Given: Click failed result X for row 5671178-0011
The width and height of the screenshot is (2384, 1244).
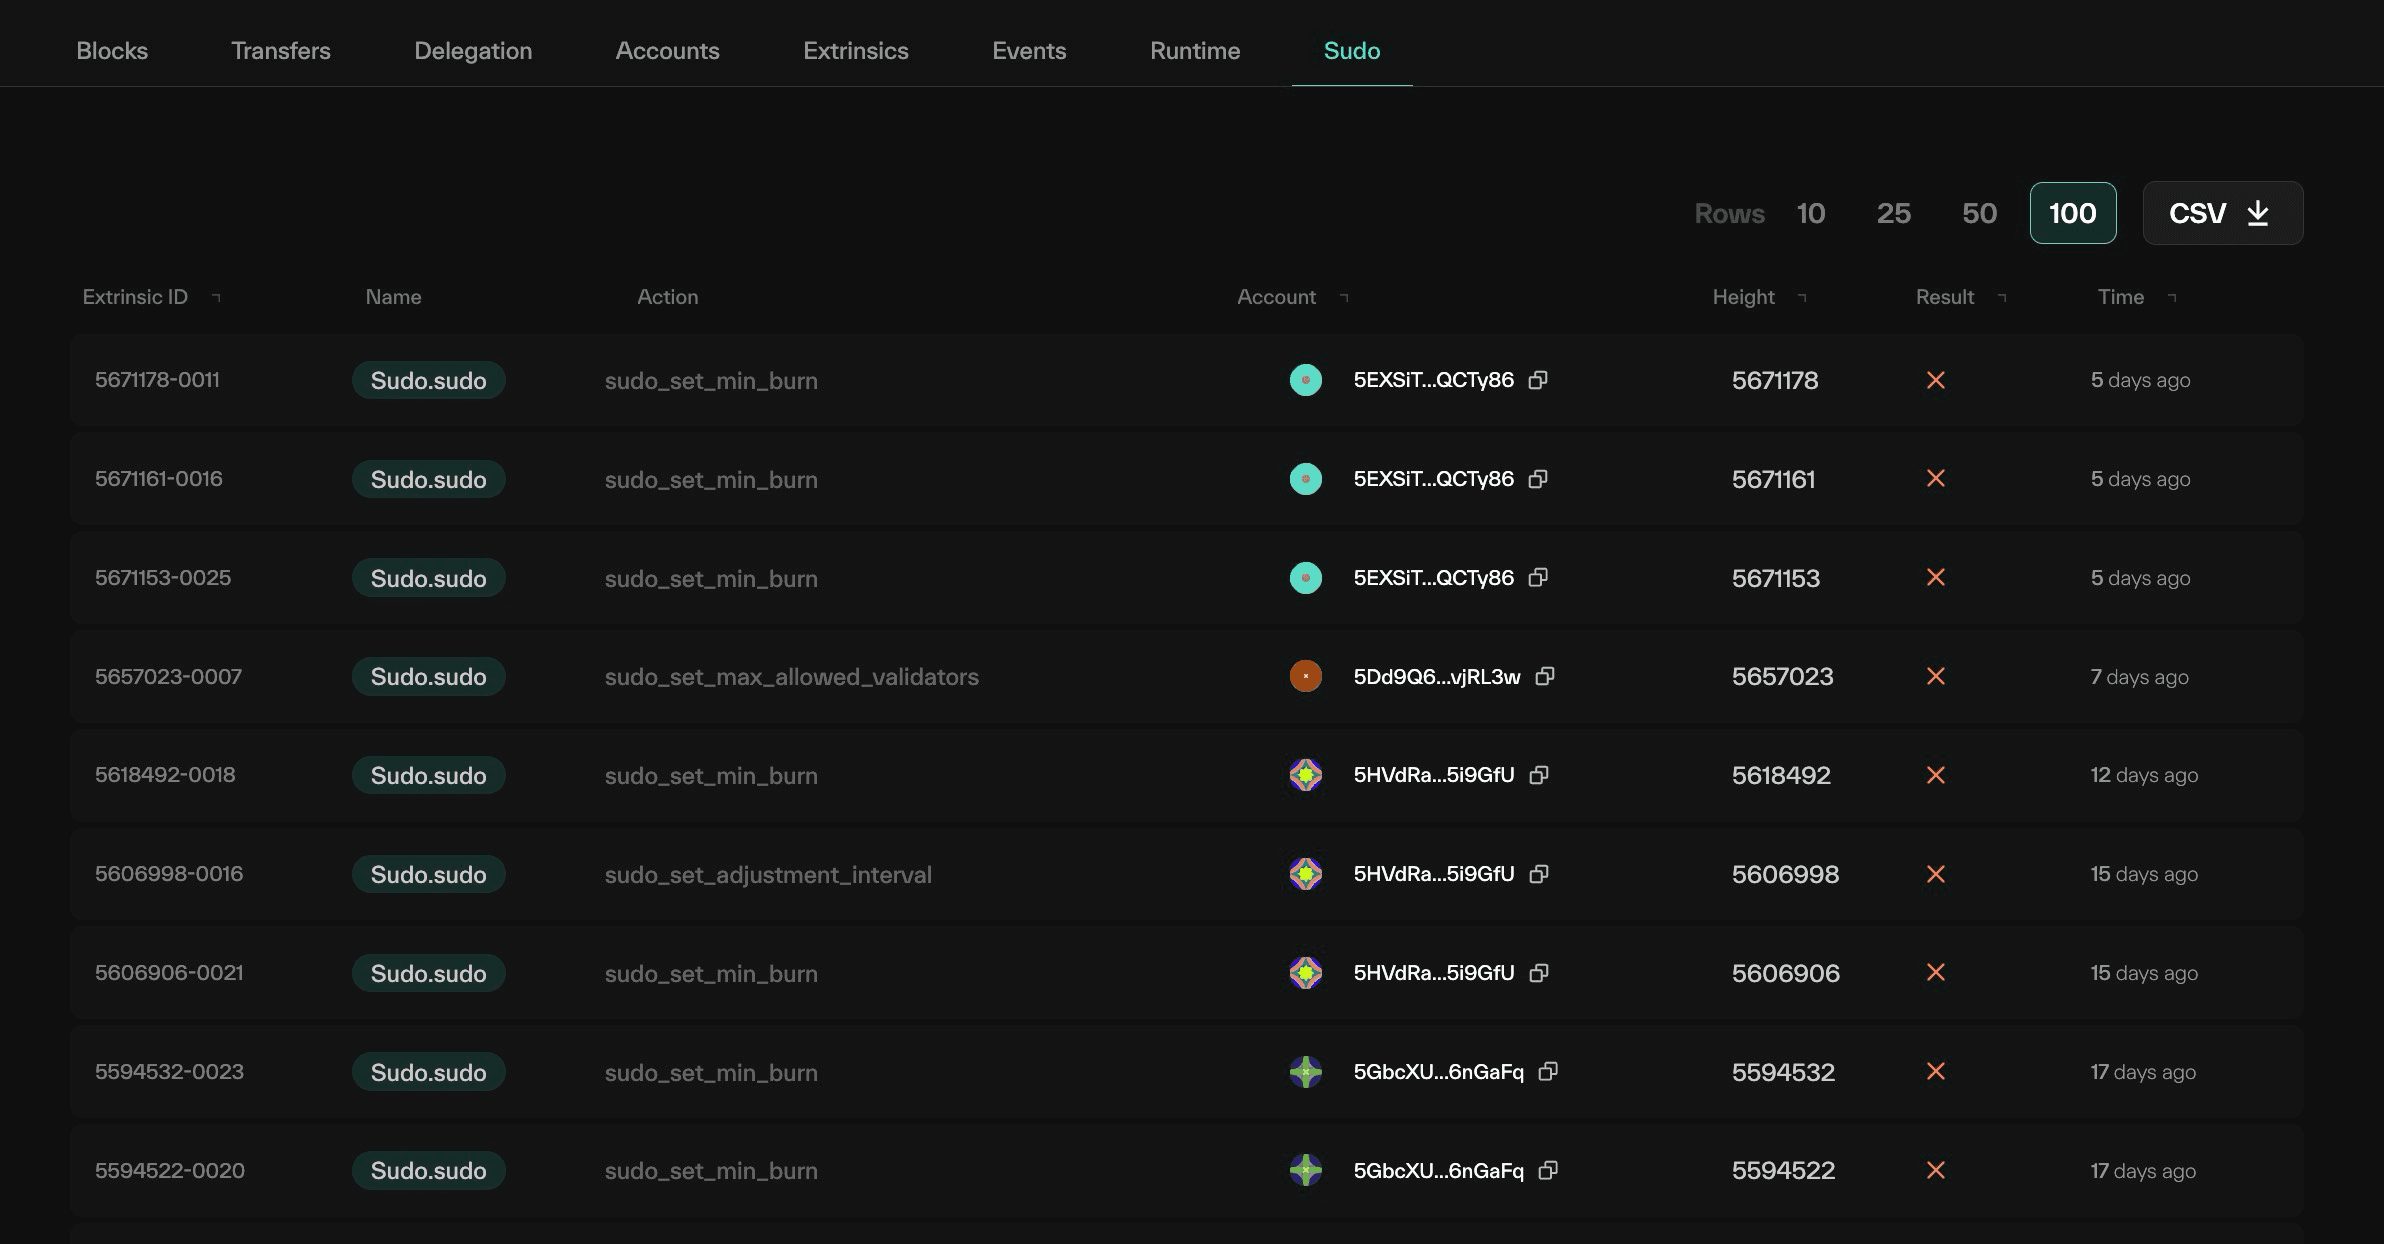Looking at the screenshot, I should (x=1936, y=380).
